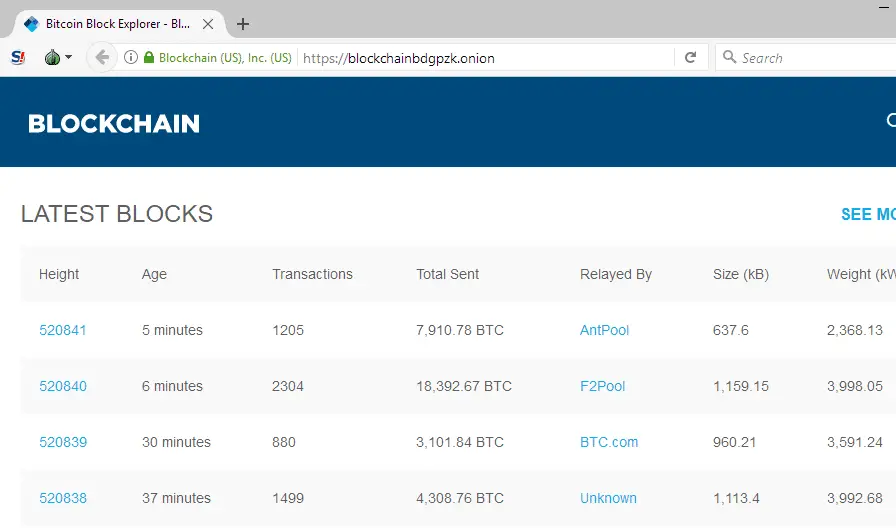Screen dimensions: 896x528
Task: Click the 7,910.78 BTC value
Action: point(460,330)
